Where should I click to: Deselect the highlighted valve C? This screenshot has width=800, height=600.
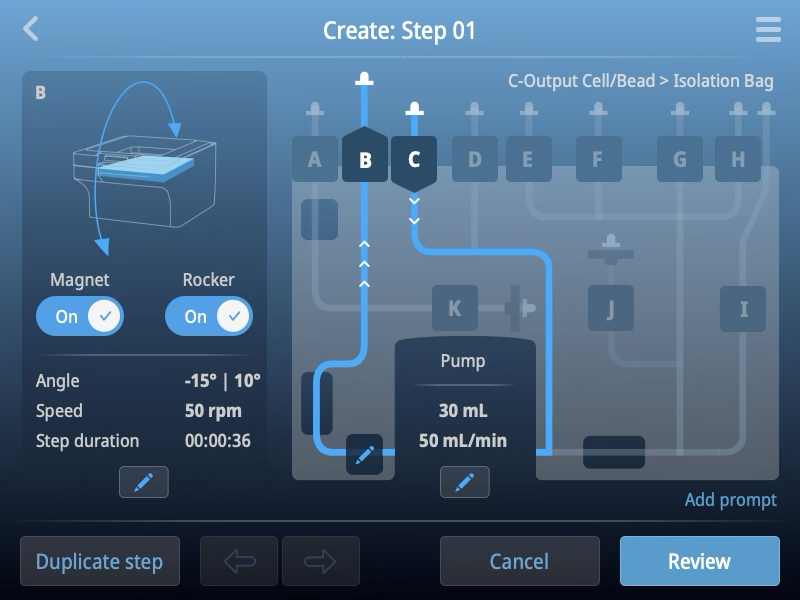414,158
